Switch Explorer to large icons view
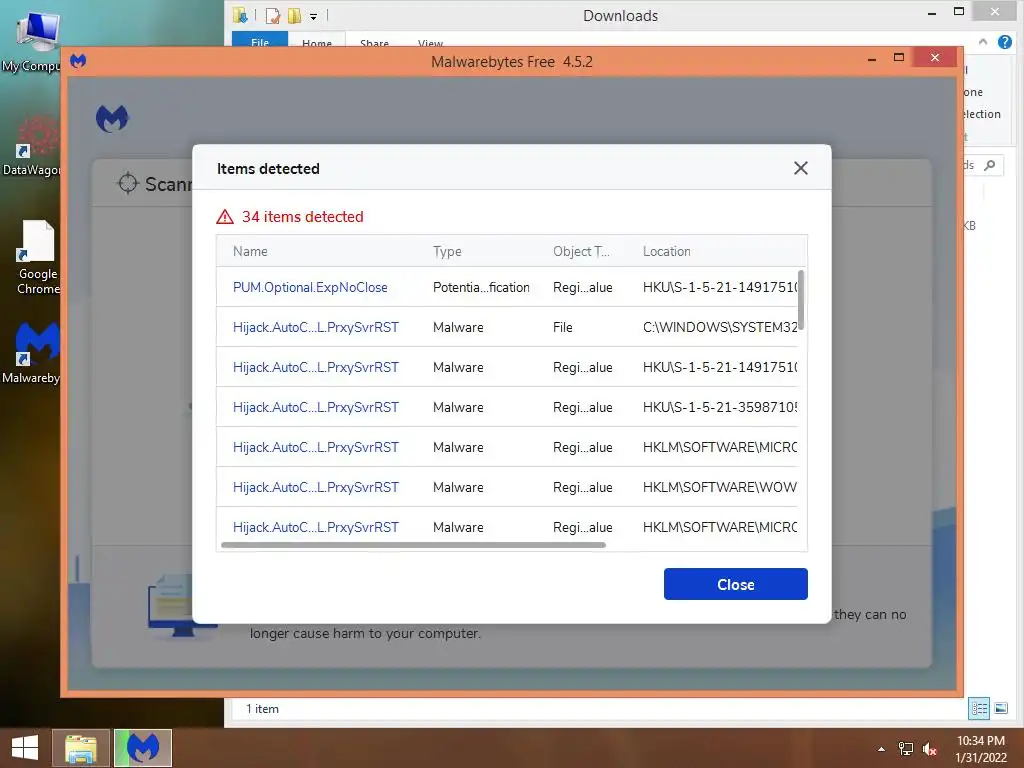The image size is (1024, 768). pos(1000,709)
